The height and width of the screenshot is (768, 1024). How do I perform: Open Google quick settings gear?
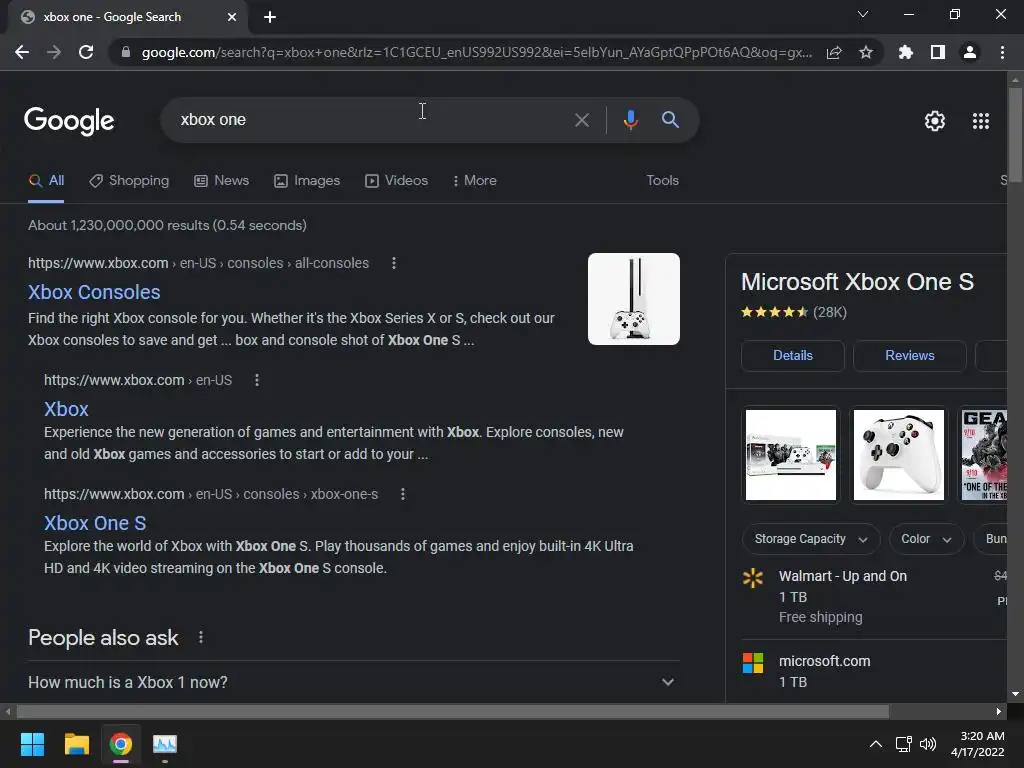point(935,121)
